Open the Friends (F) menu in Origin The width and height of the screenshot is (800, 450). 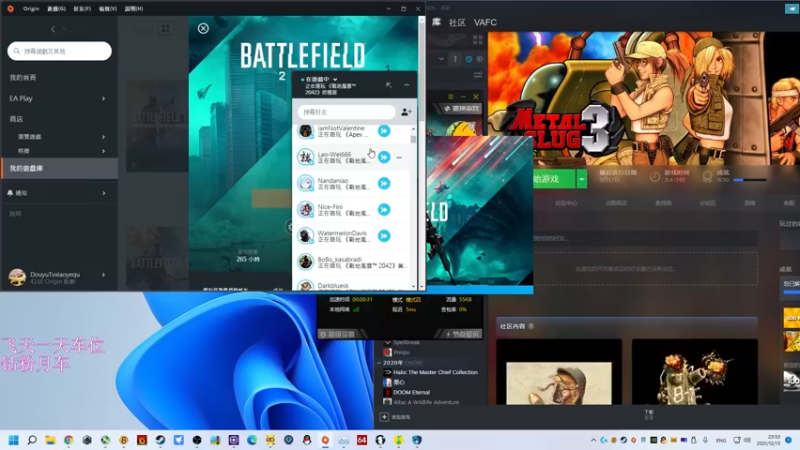click(82, 9)
